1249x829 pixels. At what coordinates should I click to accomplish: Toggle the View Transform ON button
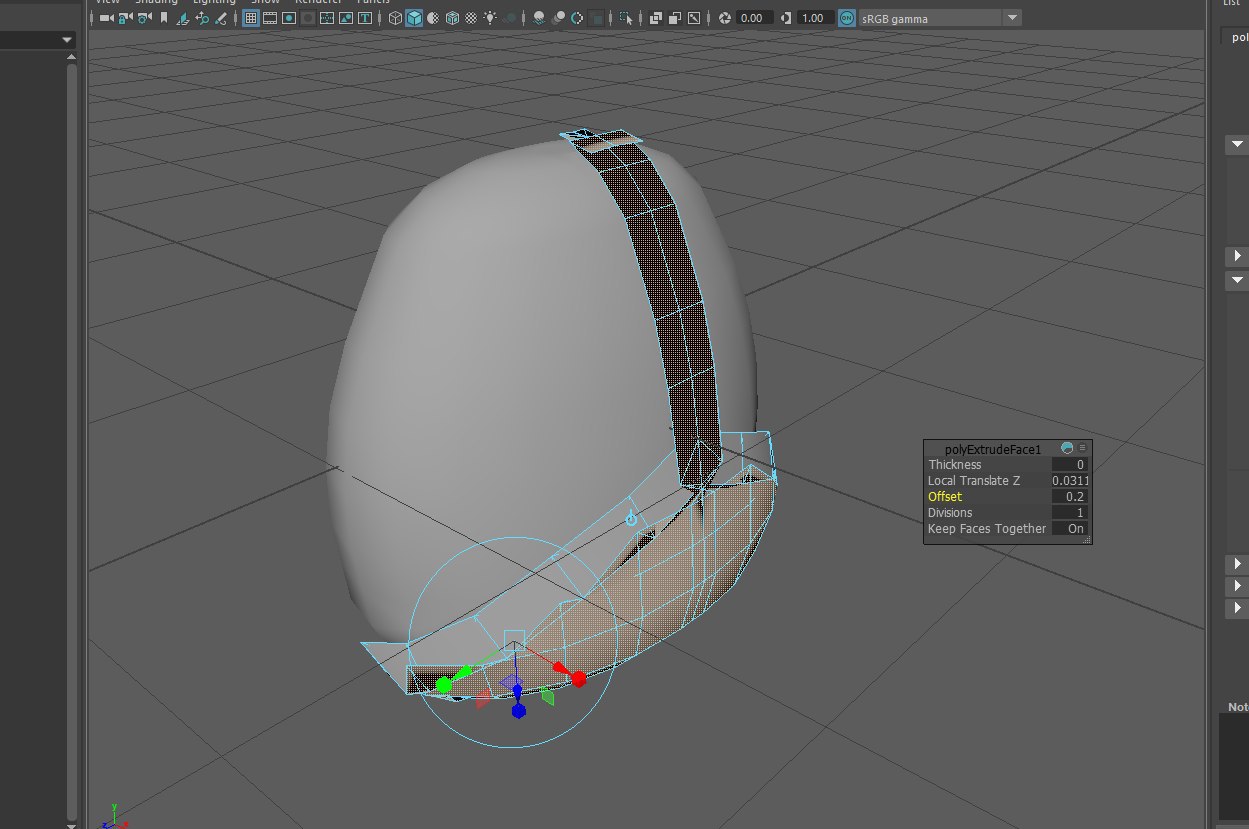(847, 18)
